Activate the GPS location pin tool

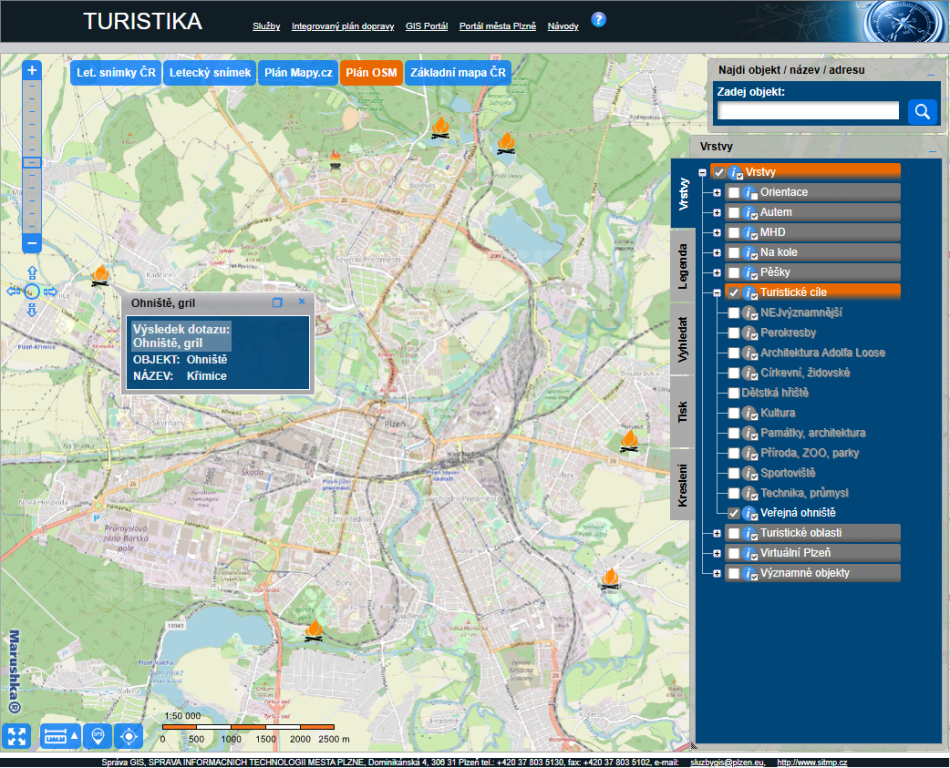pos(98,737)
